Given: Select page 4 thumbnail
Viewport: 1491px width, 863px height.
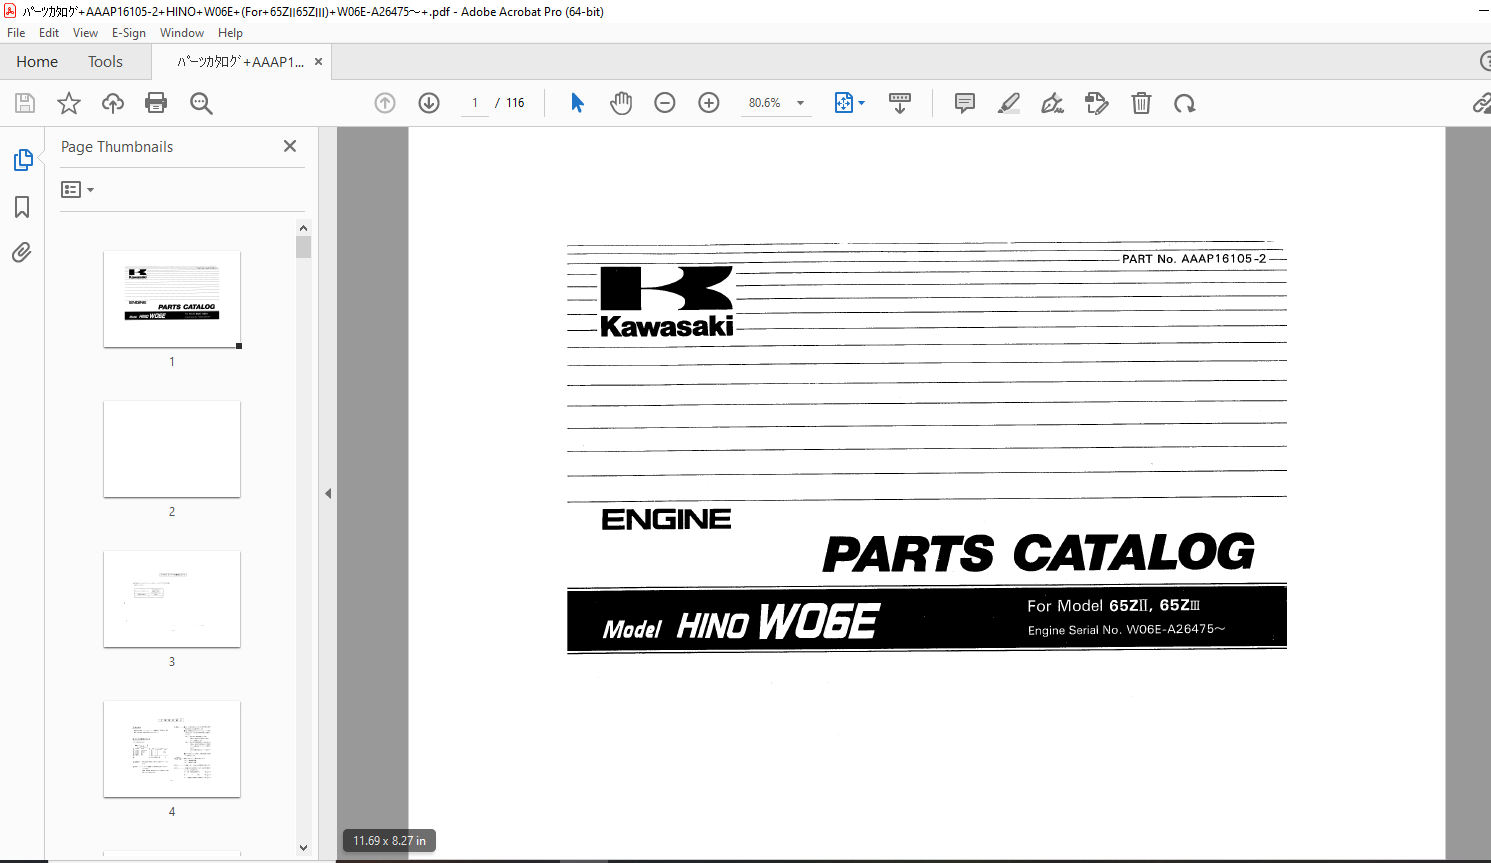Looking at the screenshot, I should pyautogui.click(x=172, y=749).
